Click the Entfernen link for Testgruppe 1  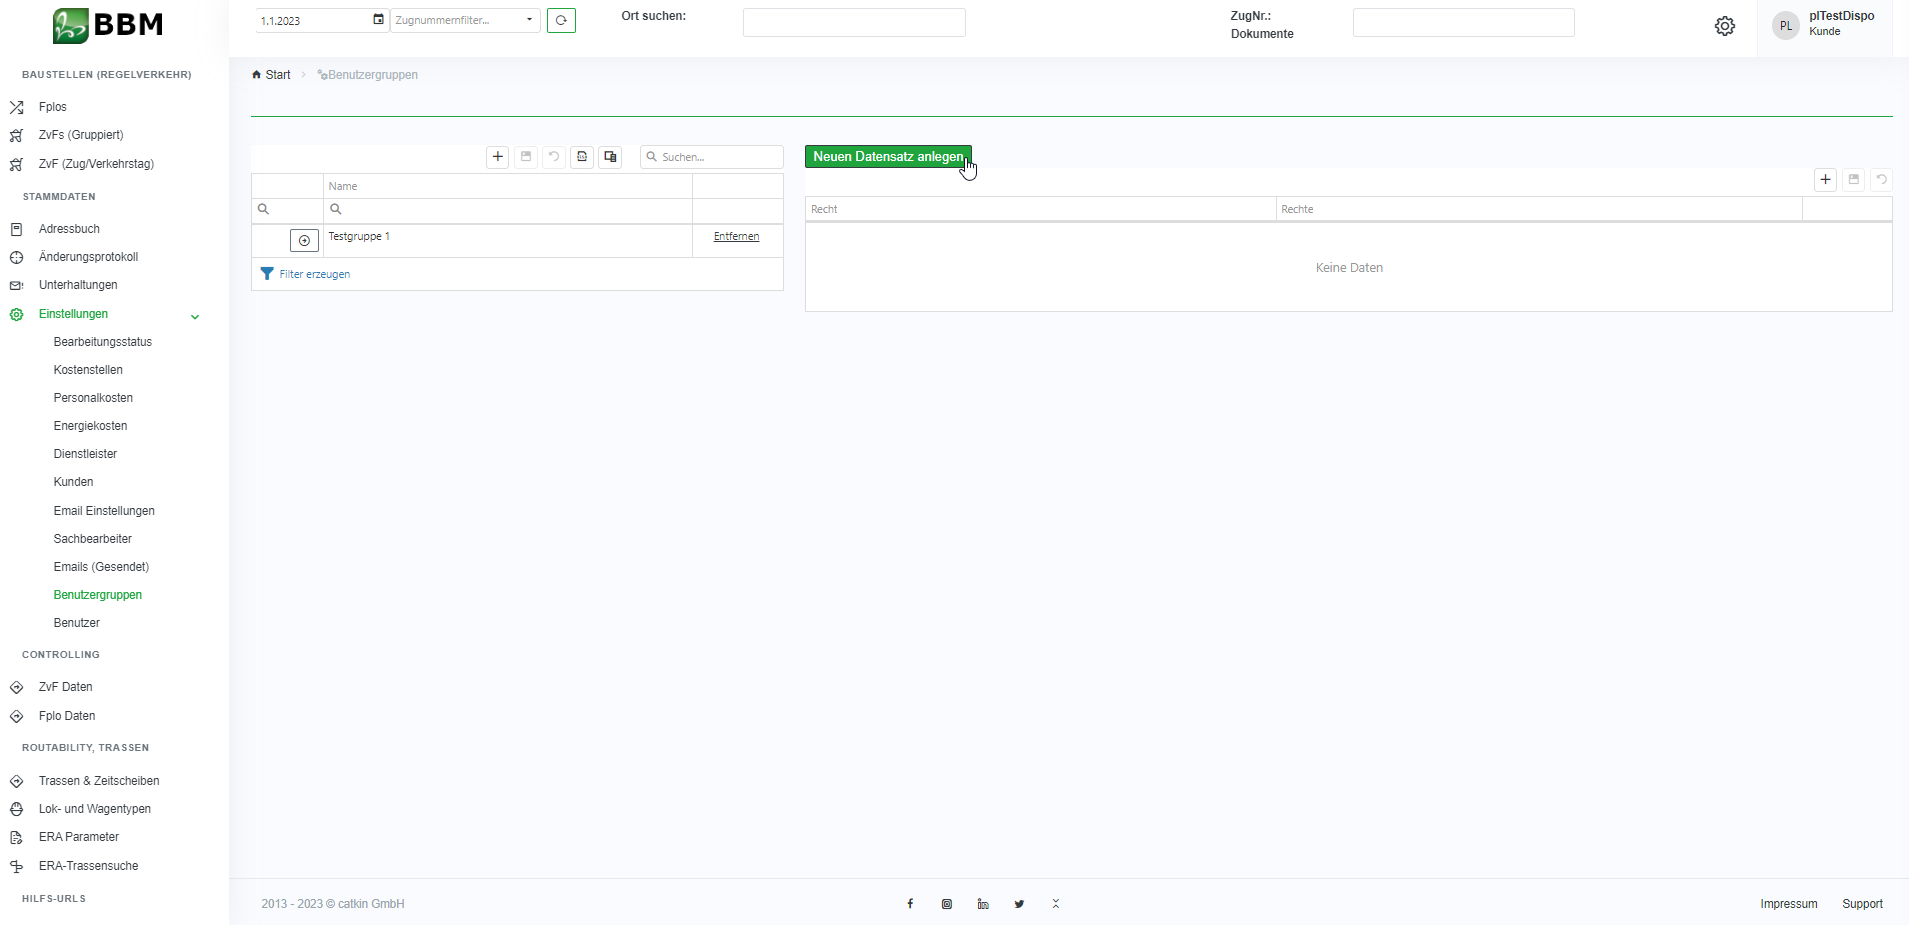pos(736,237)
